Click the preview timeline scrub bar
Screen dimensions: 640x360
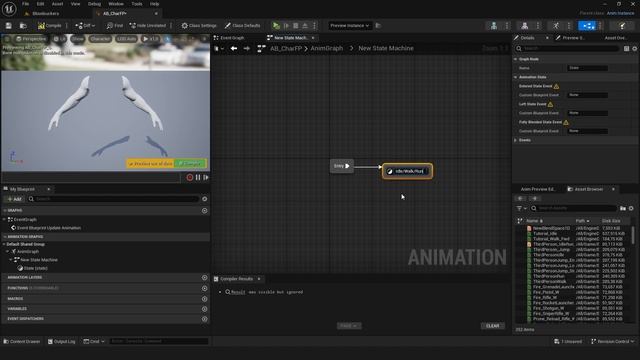pyautogui.click(x=91, y=178)
